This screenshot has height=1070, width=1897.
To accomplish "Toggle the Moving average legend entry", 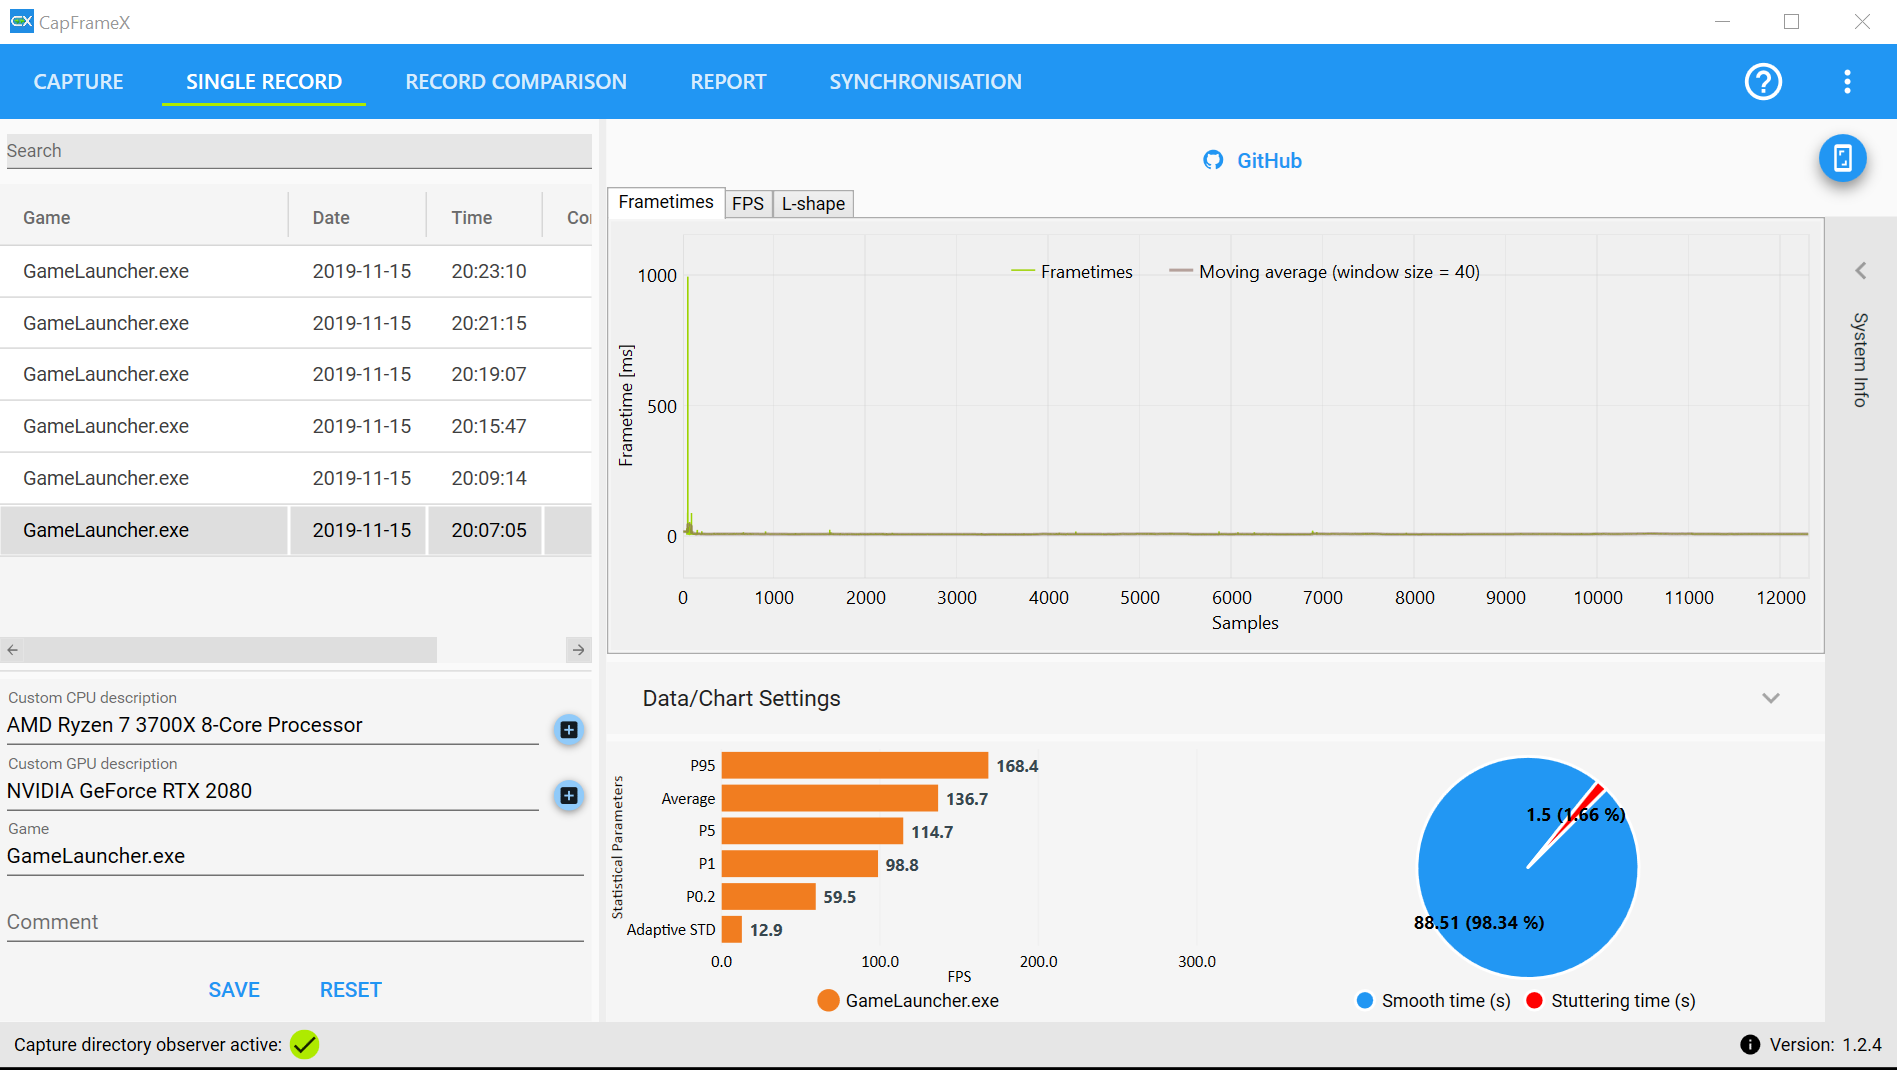I will (x=1324, y=272).
